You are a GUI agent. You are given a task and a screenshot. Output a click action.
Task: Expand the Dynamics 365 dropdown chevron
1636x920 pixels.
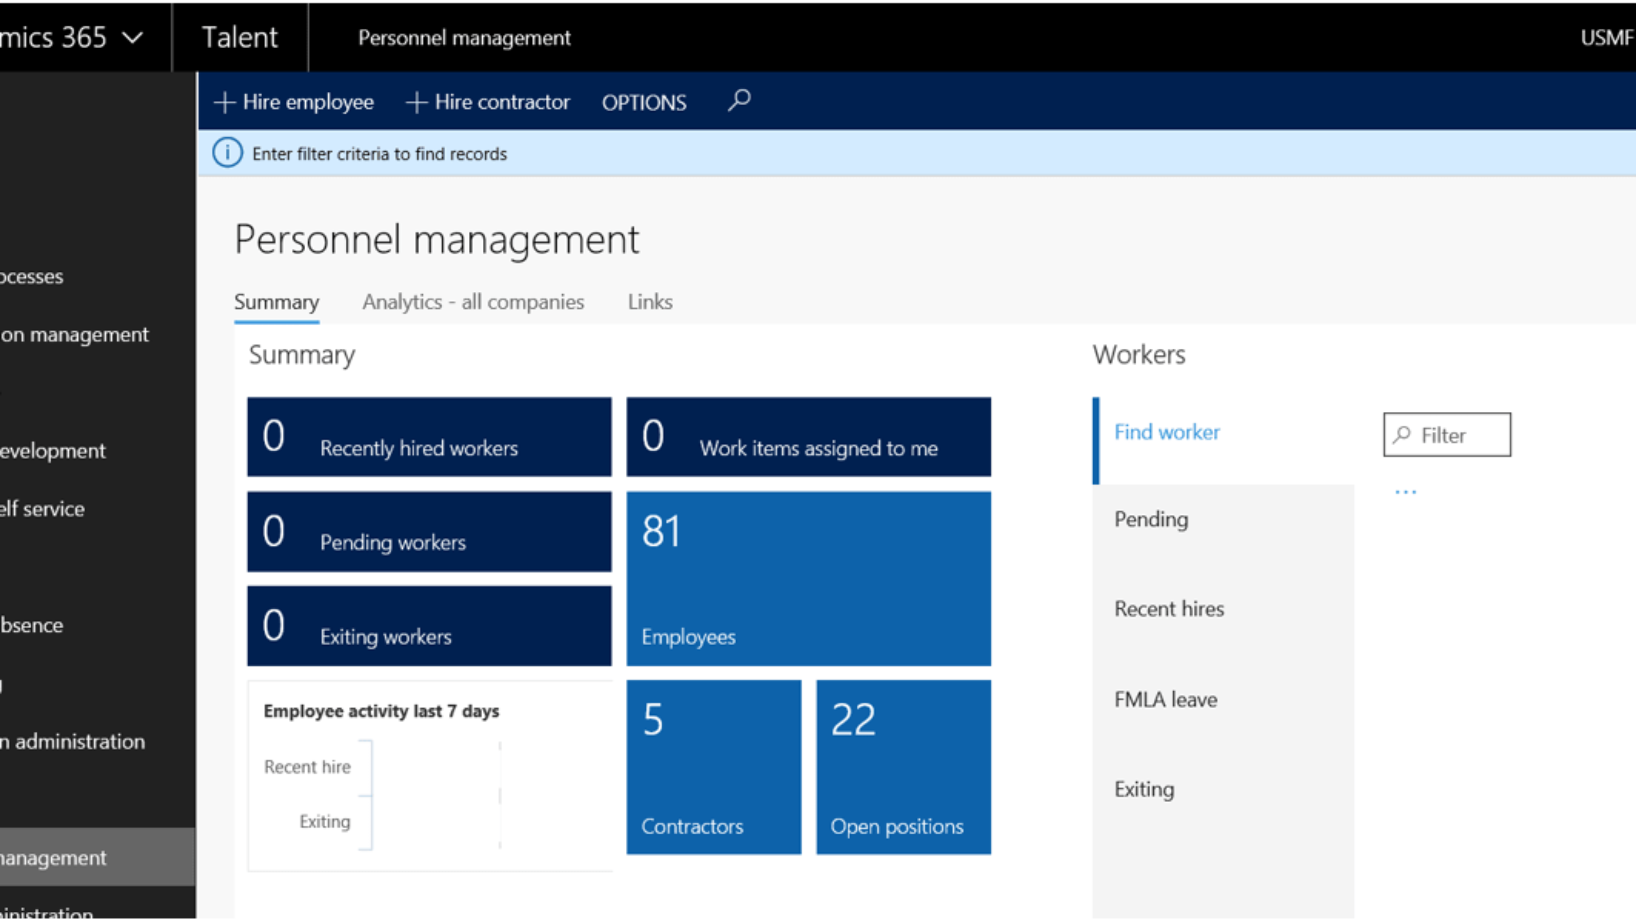pos(132,38)
